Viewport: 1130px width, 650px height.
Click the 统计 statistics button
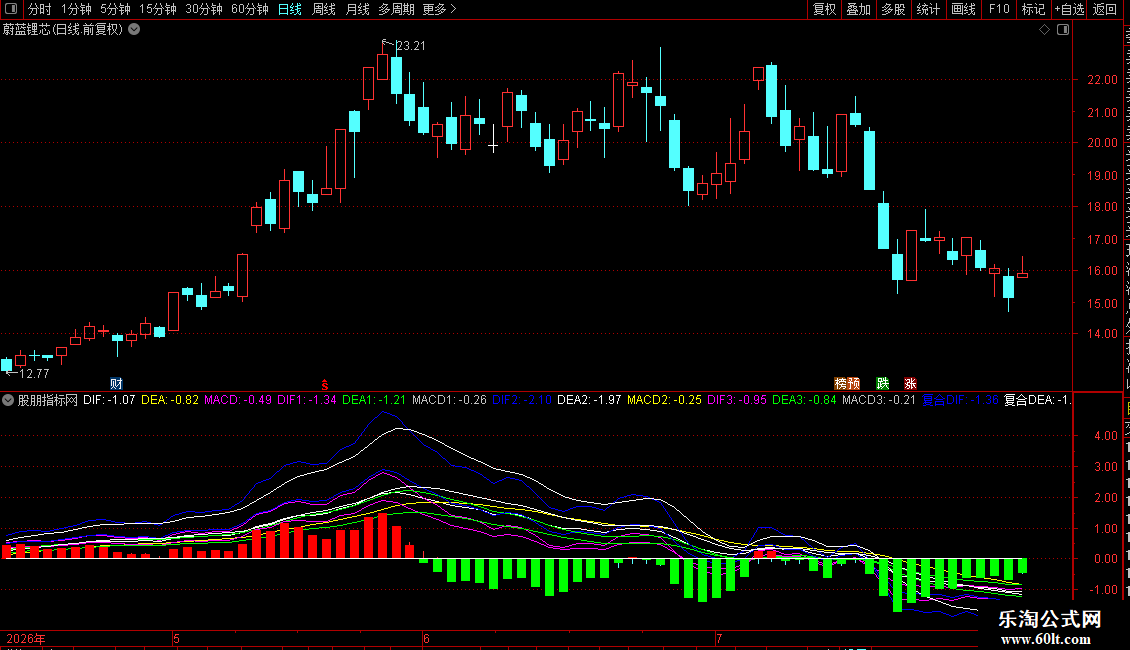click(x=928, y=9)
